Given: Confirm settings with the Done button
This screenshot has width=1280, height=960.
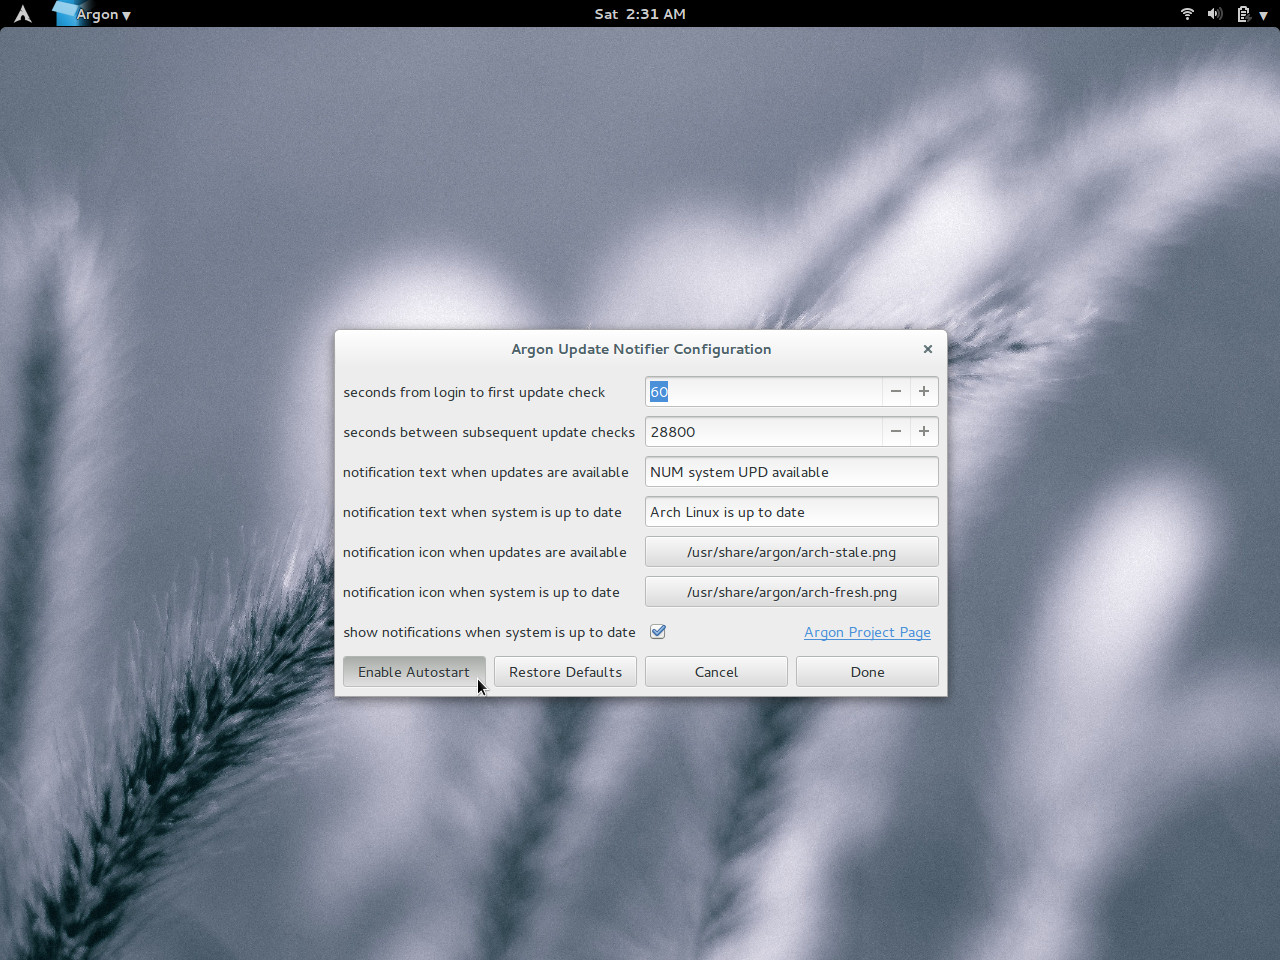Looking at the screenshot, I should 867,672.
